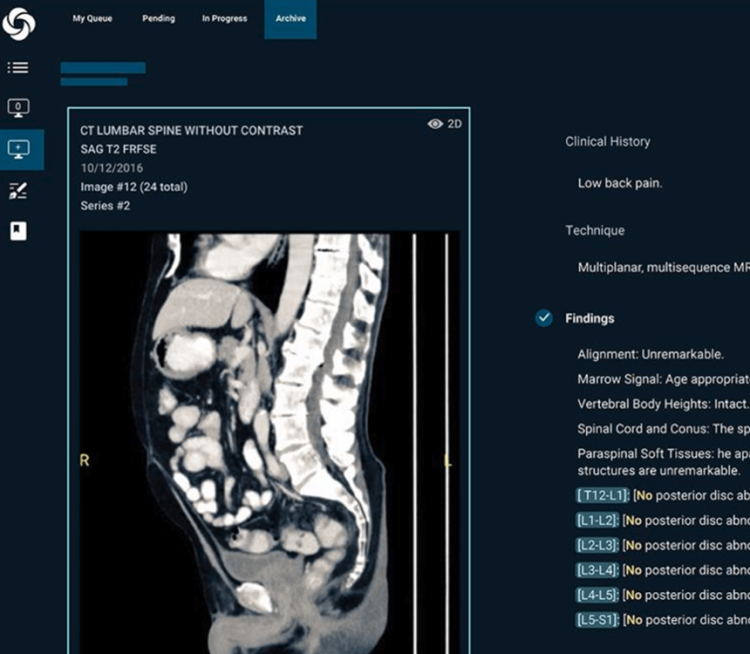Toggle the Findings checkmark circle
Viewport: 750px width, 654px height.
(x=544, y=318)
